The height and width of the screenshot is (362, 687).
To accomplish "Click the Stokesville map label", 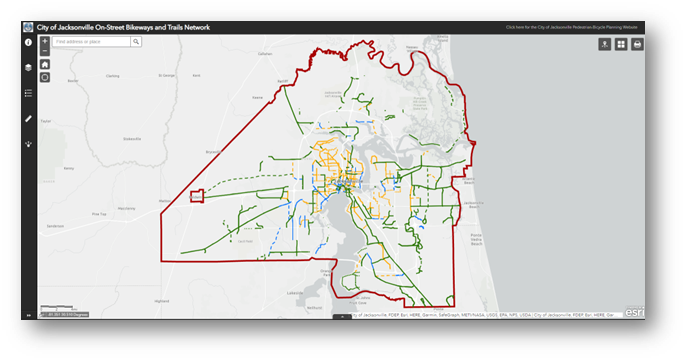I will coord(132,139).
